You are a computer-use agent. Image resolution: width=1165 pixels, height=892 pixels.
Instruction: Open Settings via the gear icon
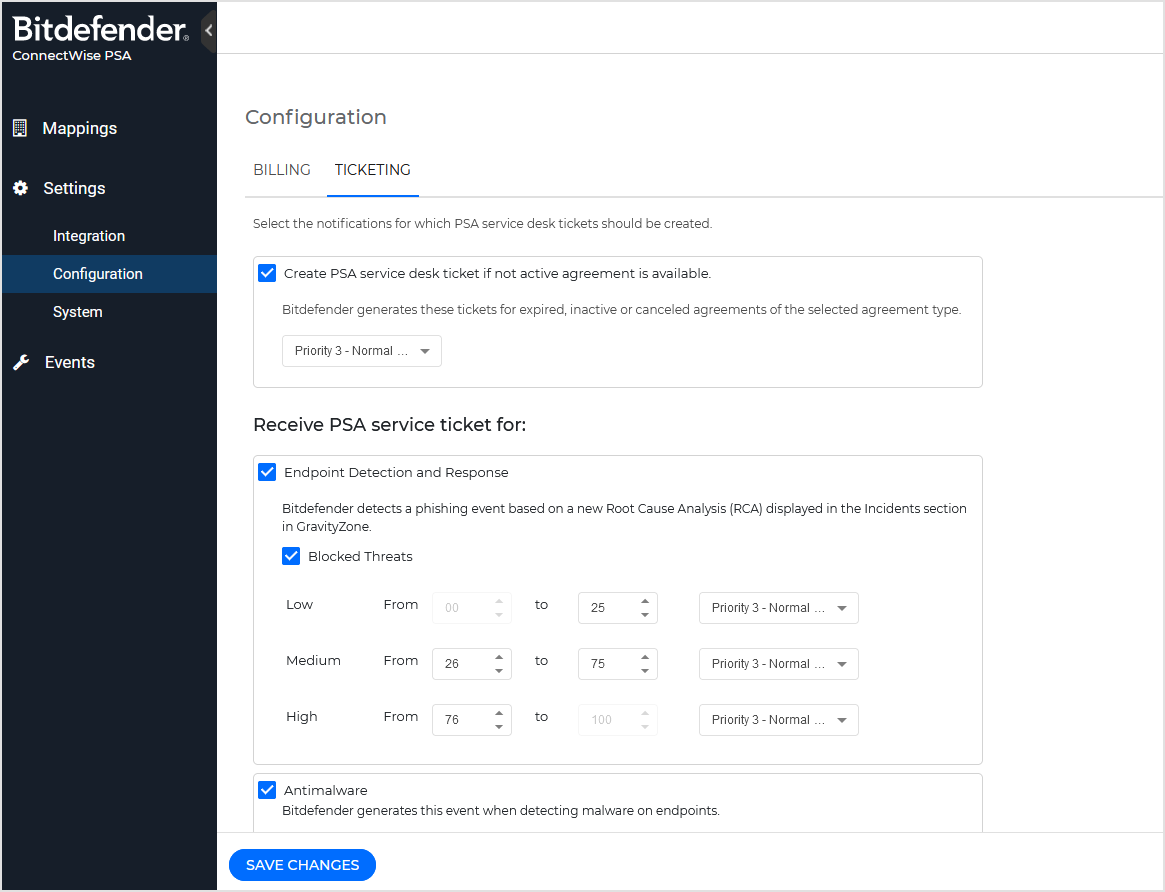[x=22, y=188]
